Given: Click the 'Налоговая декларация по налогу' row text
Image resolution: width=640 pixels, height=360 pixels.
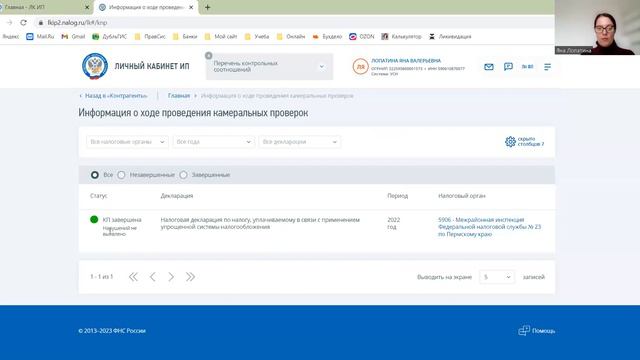Looking at the screenshot, I should point(260,223).
